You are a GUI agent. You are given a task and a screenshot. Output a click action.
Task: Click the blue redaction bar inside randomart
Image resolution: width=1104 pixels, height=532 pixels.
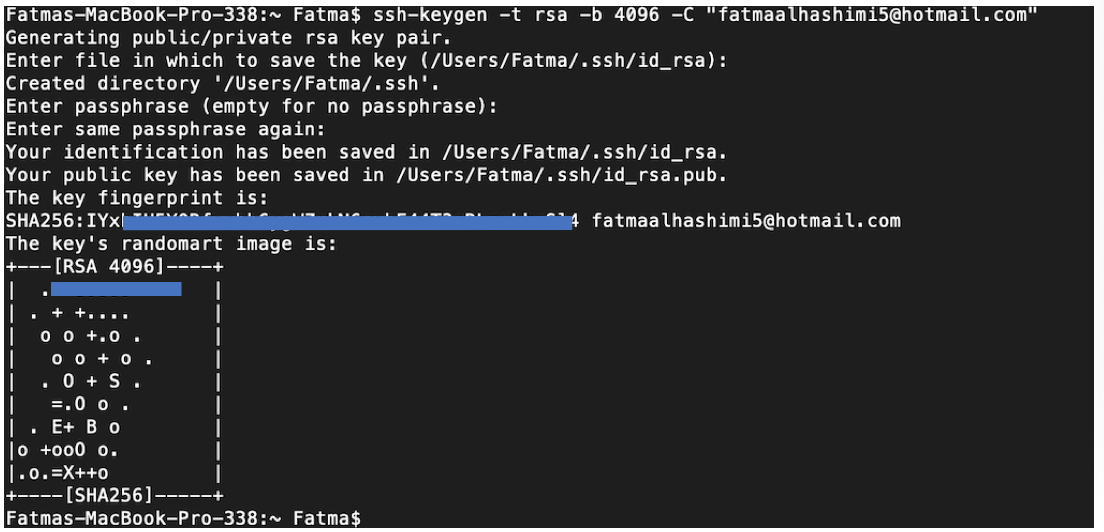coord(116,289)
